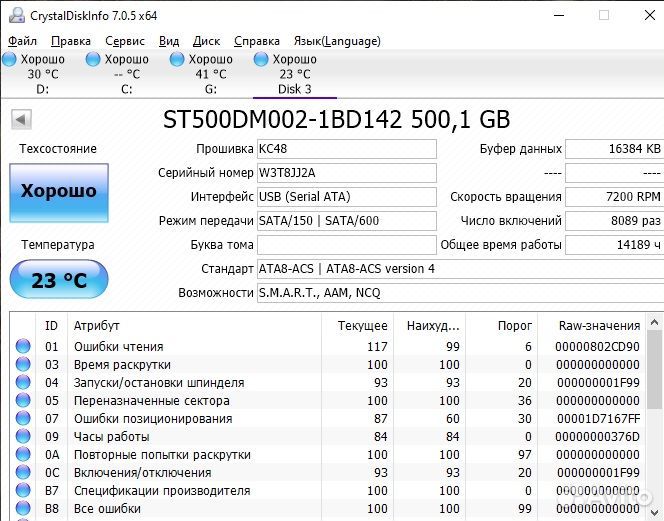Click status orb for 0C Включения/отключения
Screen dimensions: 664x521
click(x=23, y=472)
